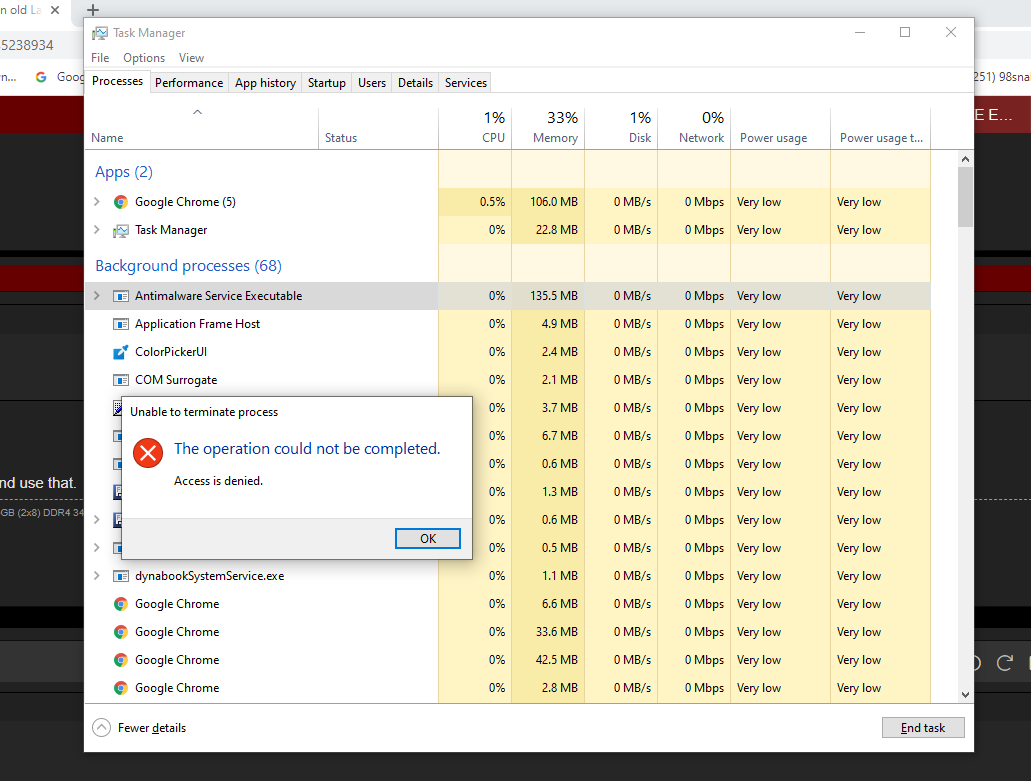1031x781 pixels.
Task: Expand the Google Chrome (5) app group
Action: pyautogui.click(x=97, y=202)
